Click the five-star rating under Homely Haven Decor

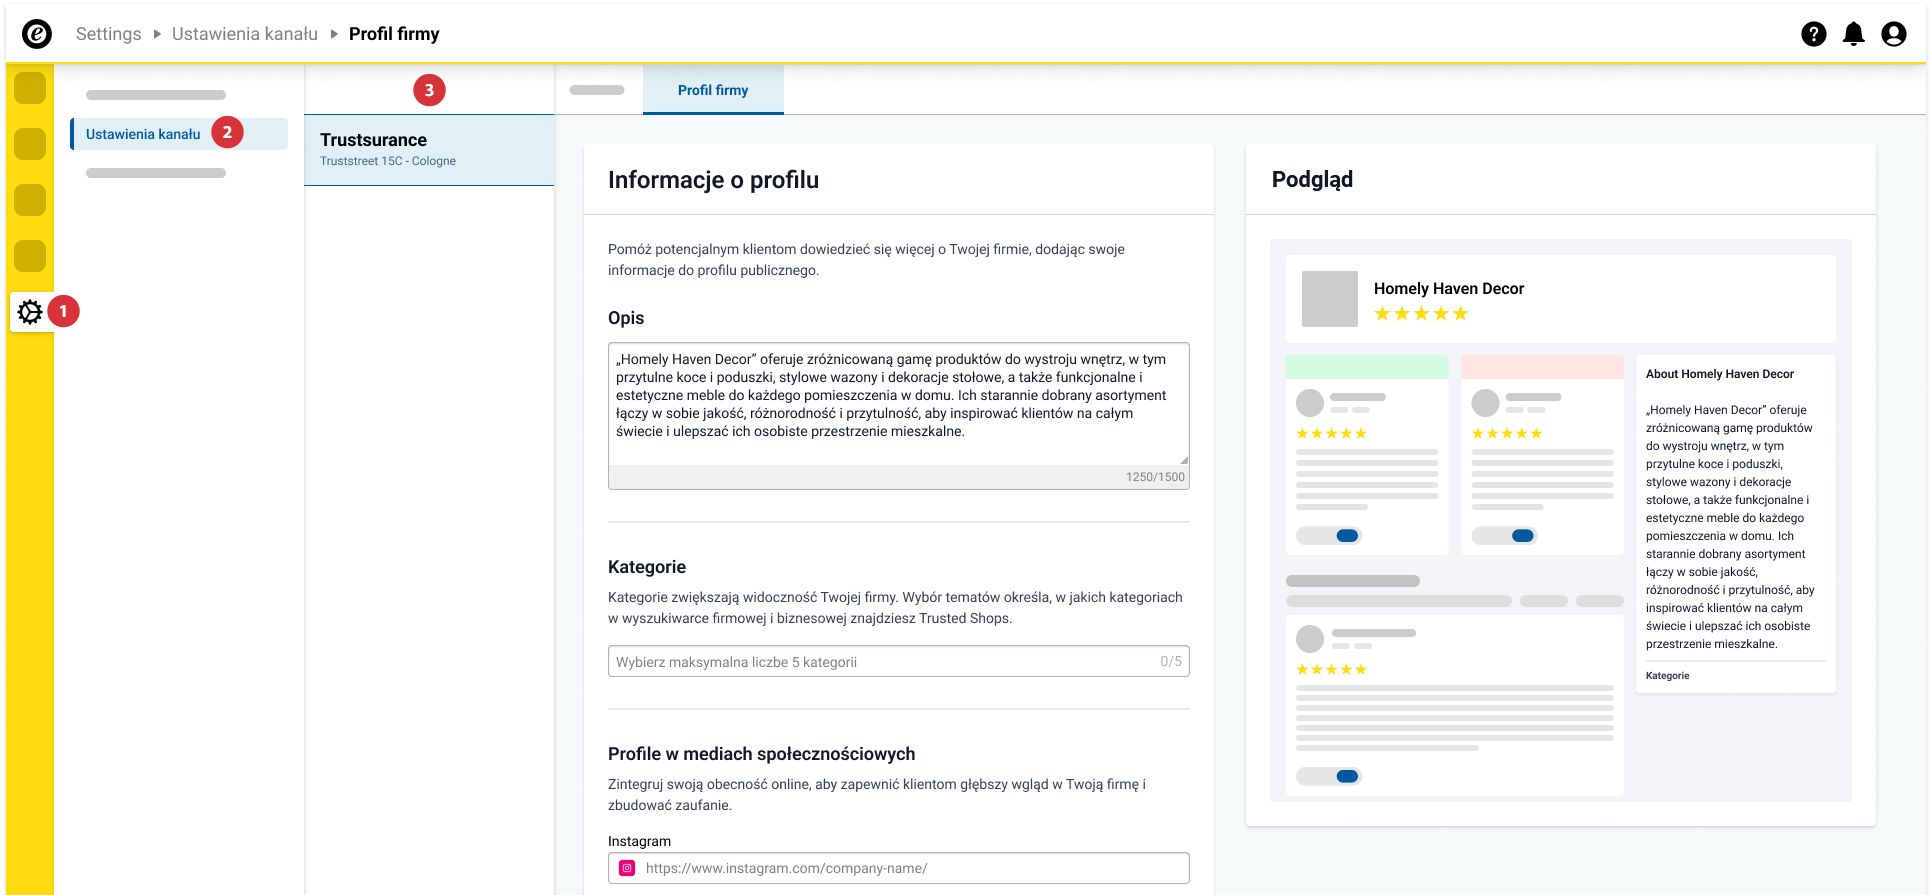pyautogui.click(x=1421, y=314)
